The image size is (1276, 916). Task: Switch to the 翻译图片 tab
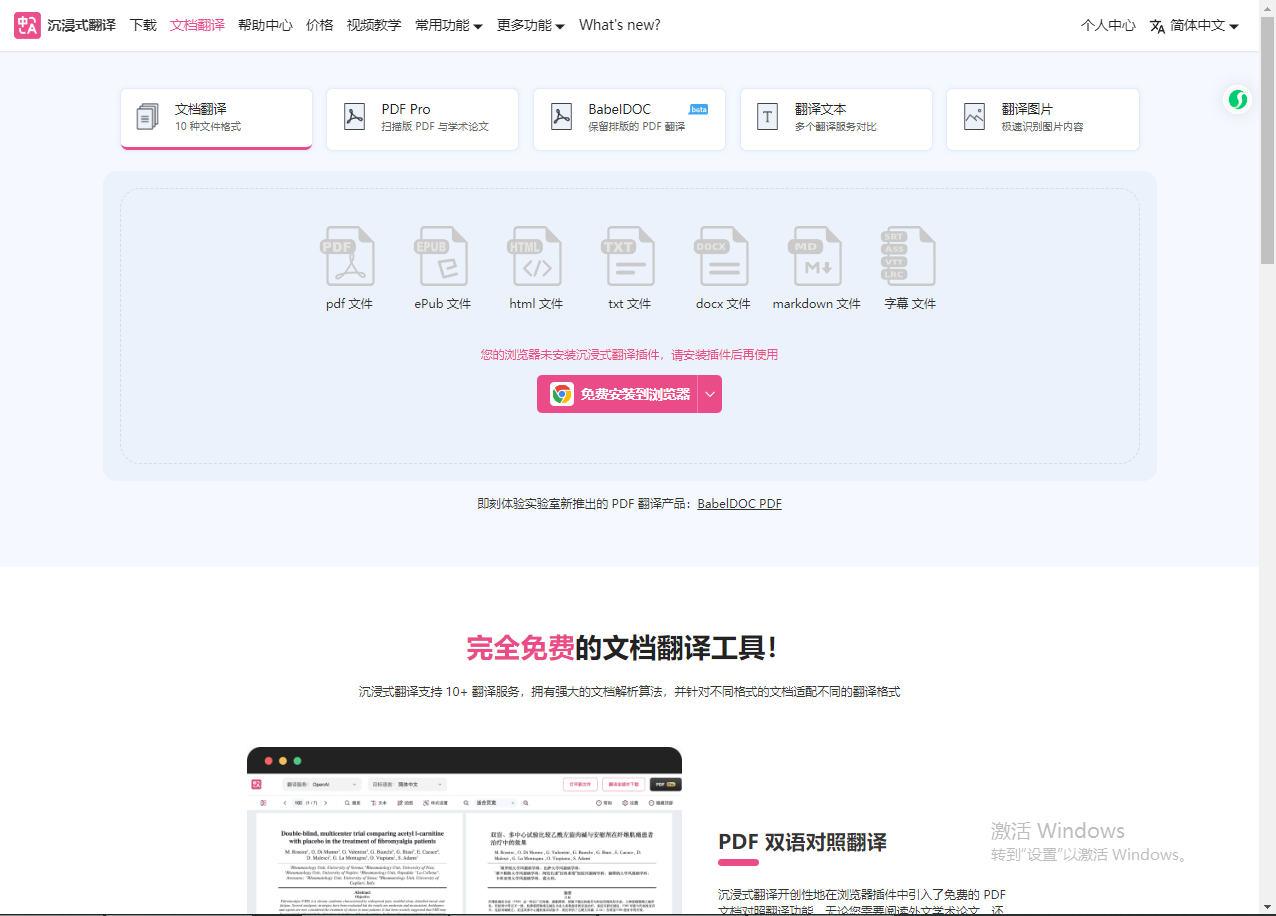tap(1043, 119)
